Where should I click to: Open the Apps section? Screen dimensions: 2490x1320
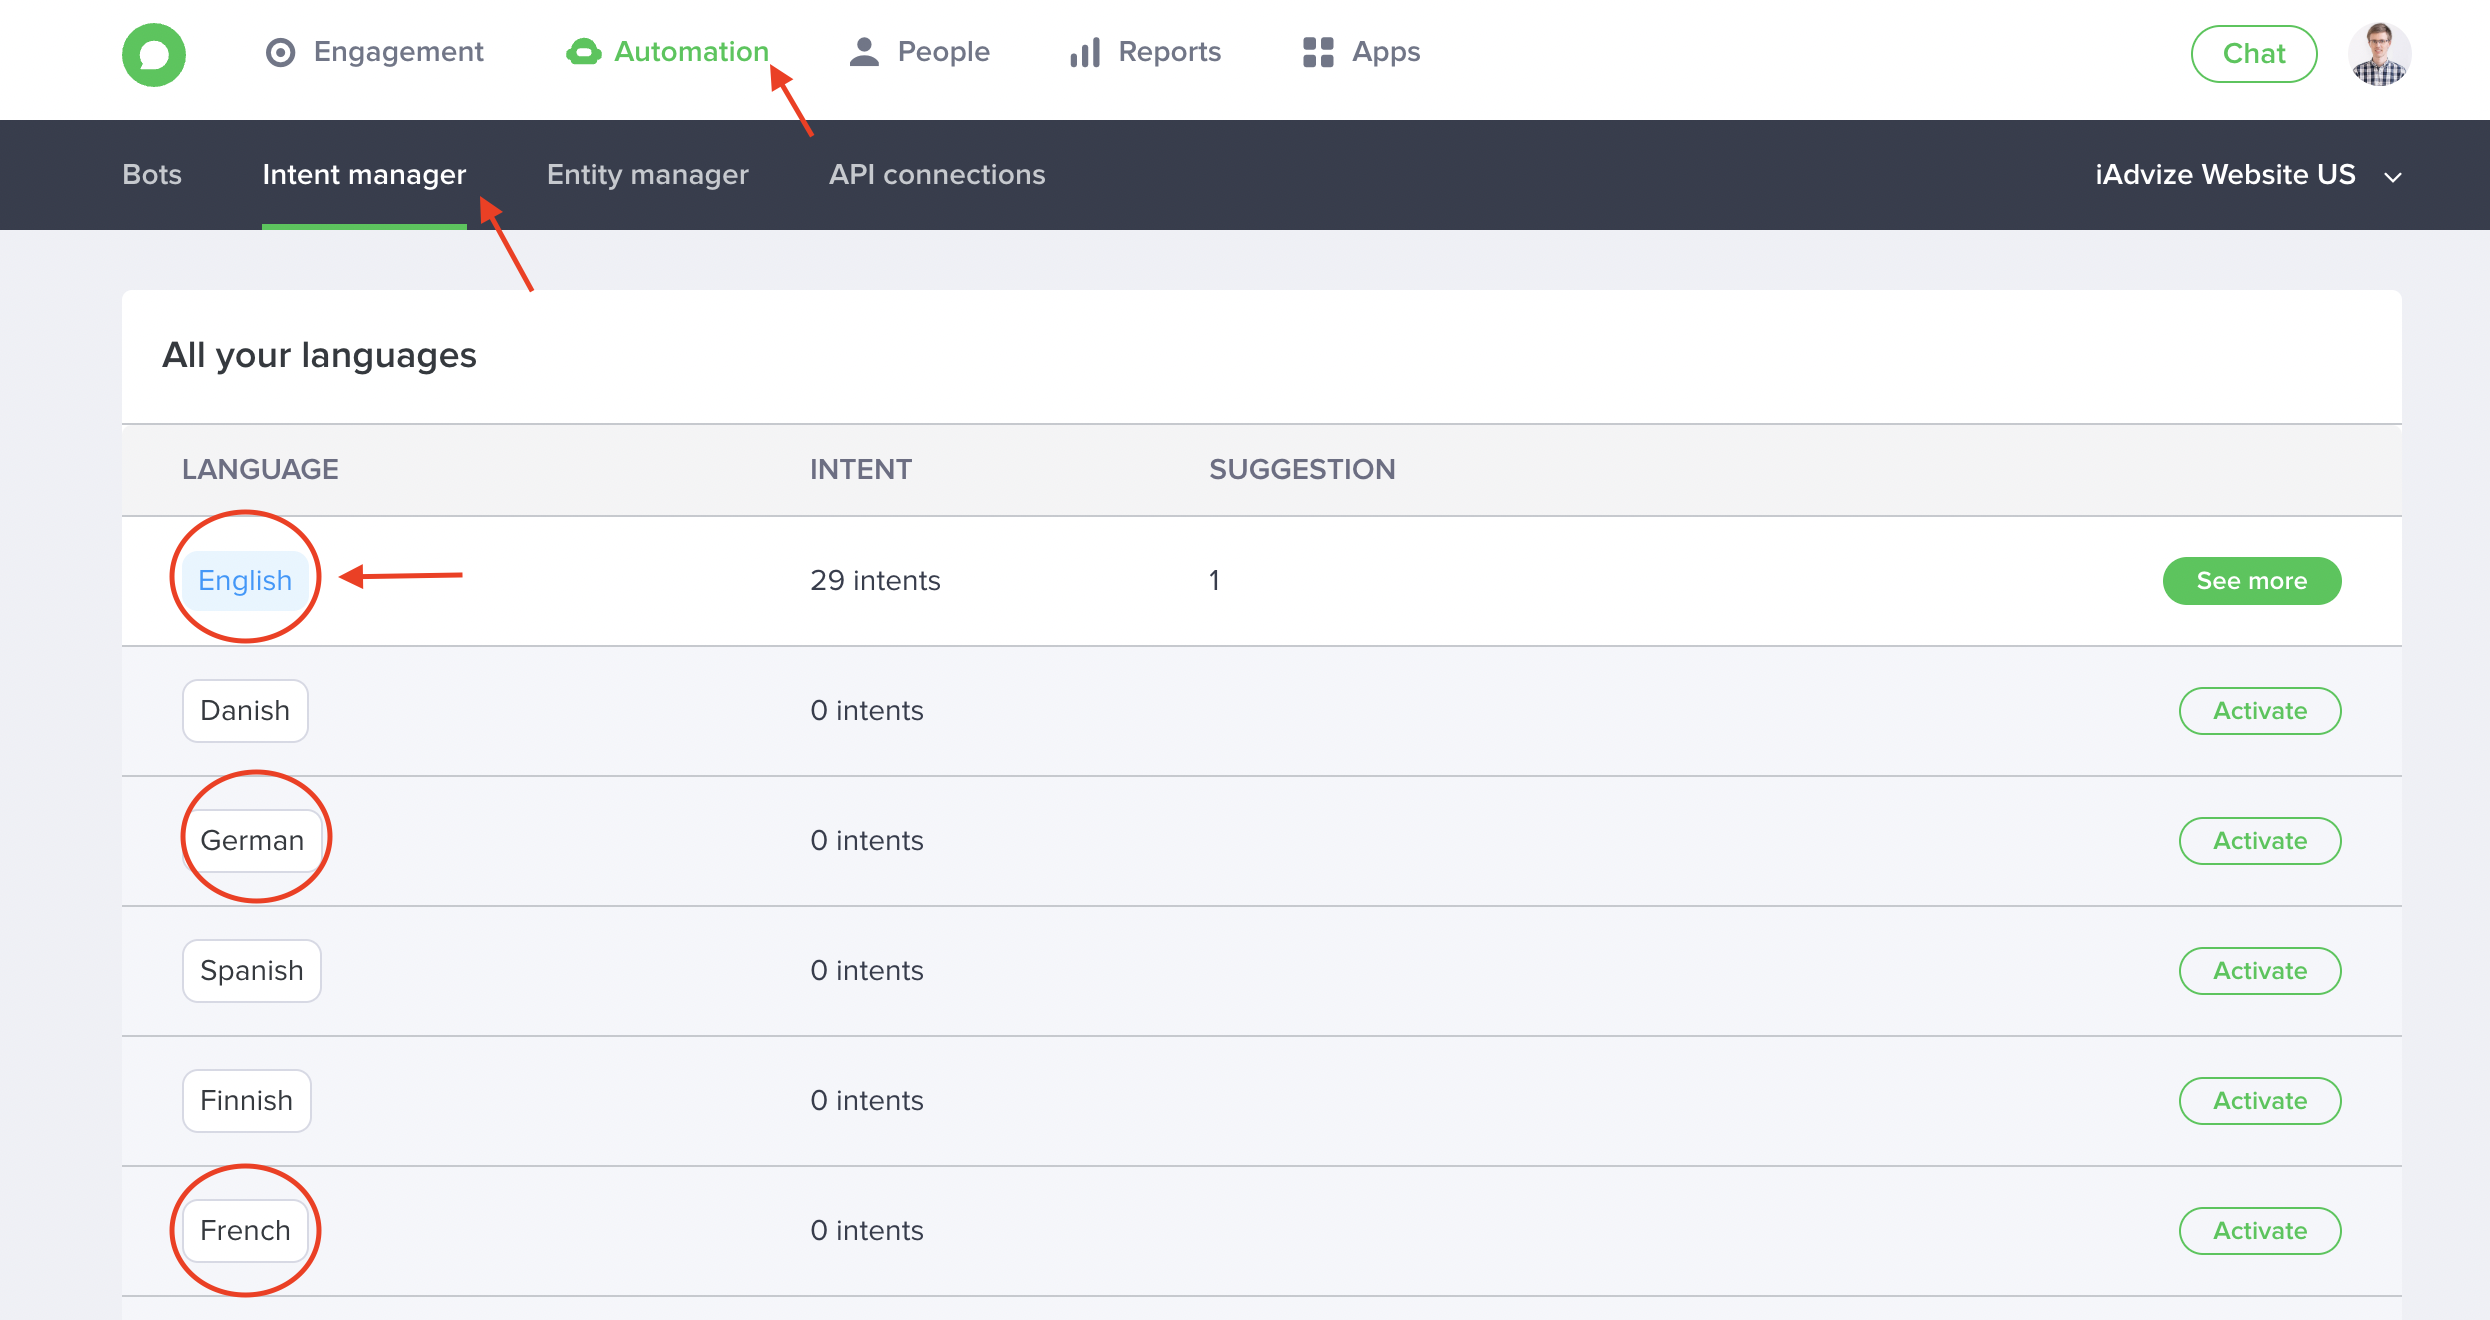[1362, 52]
